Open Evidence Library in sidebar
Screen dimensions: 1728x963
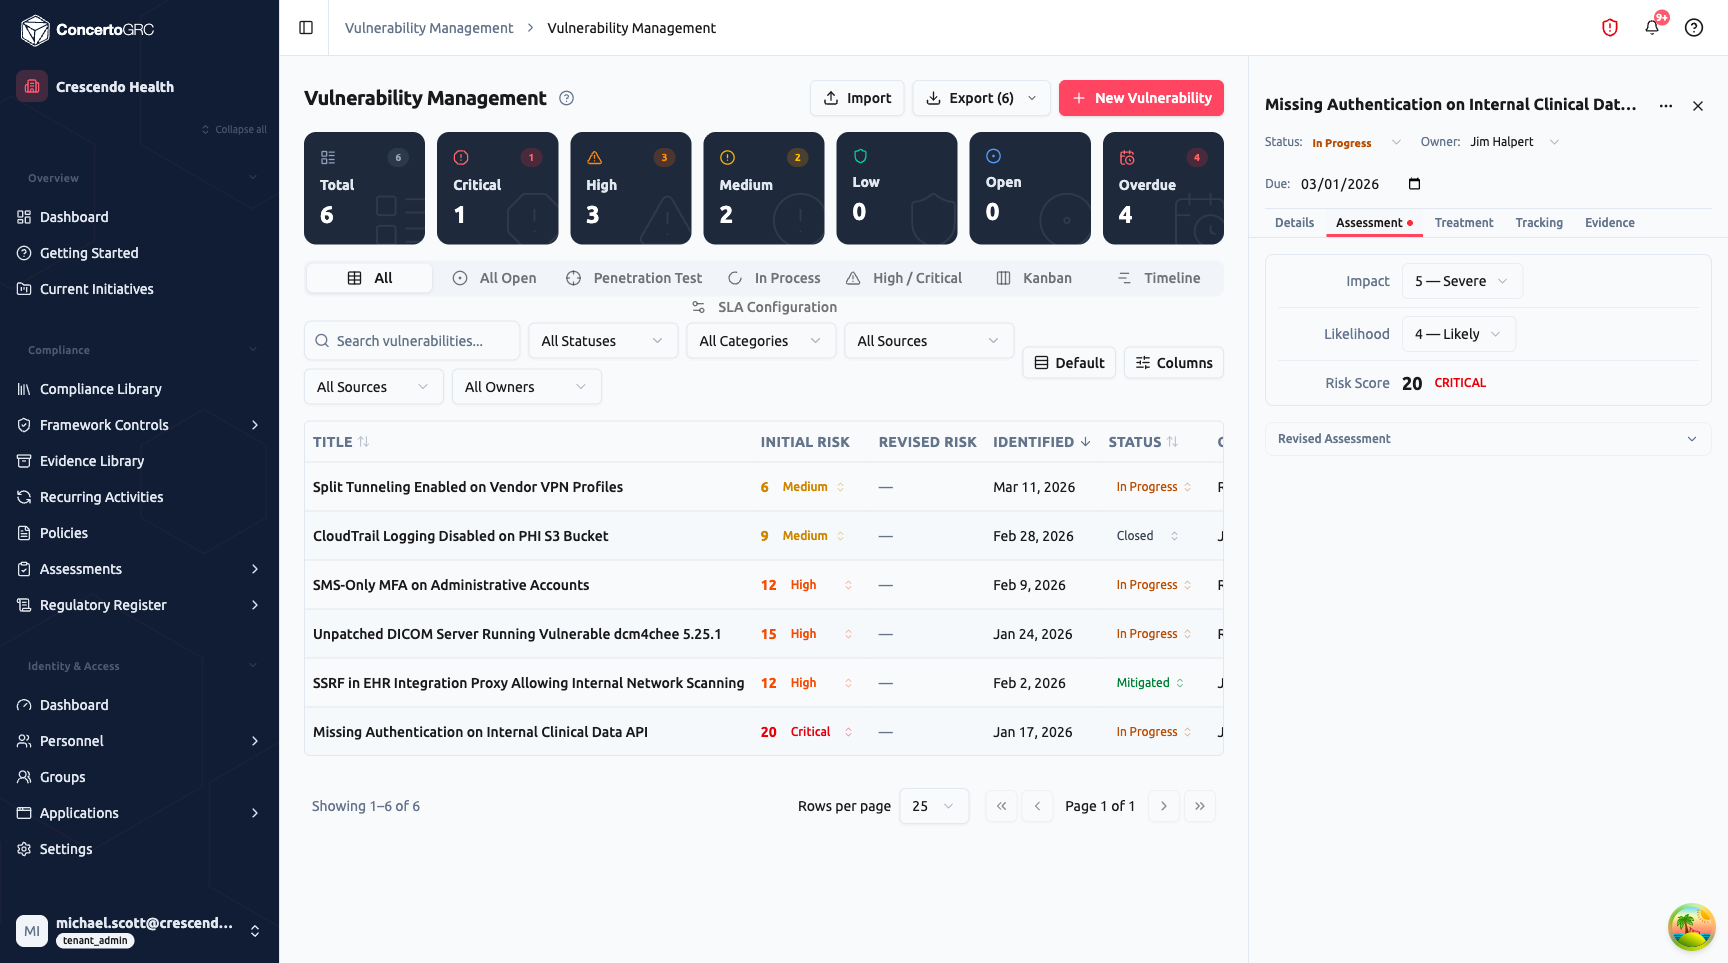click(x=140, y=461)
